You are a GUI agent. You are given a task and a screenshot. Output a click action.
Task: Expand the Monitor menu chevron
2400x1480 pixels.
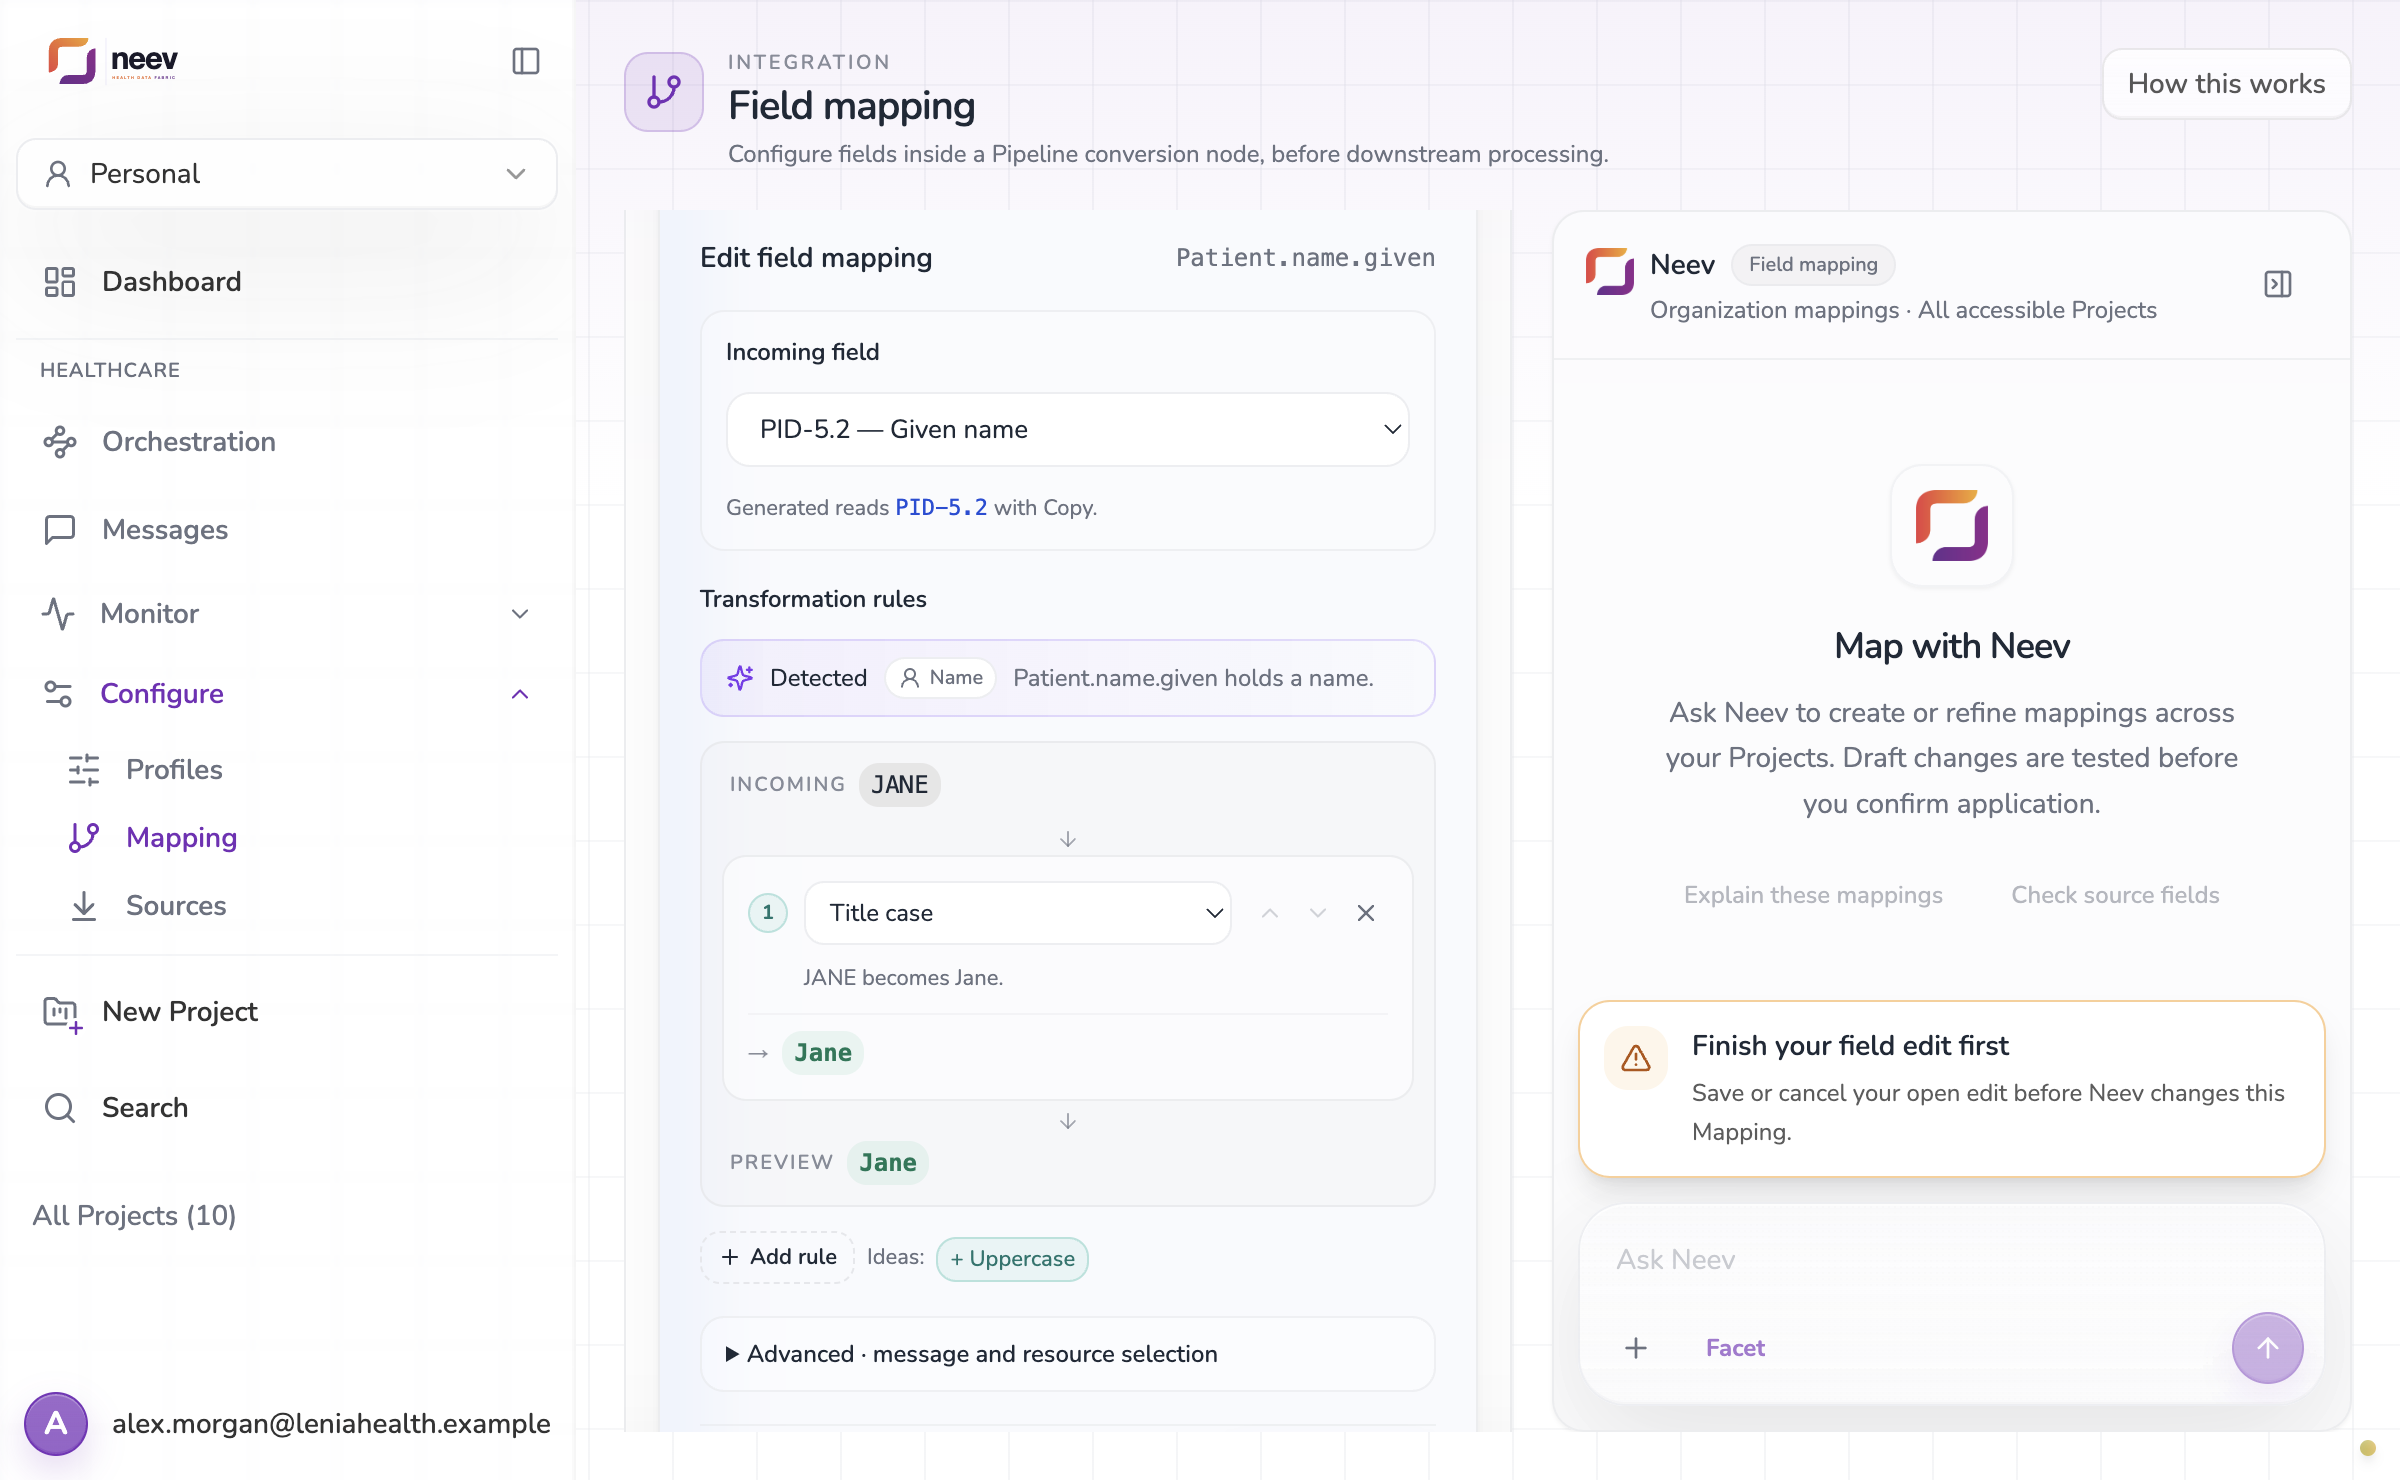520,614
